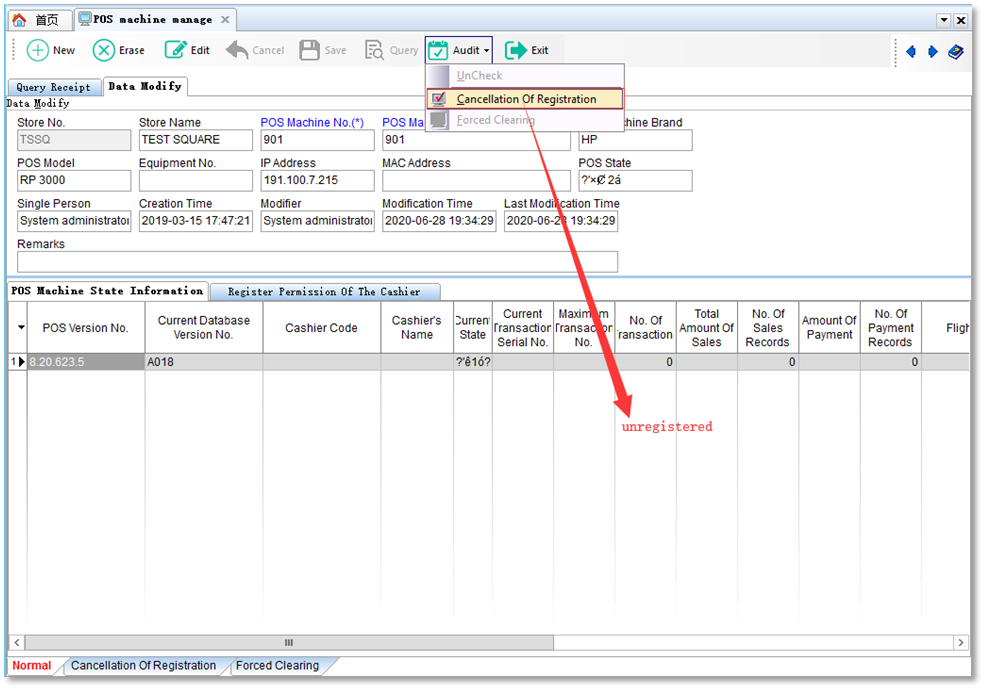The height and width of the screenshot is (690, 985).
Task: Open Register Permission Of The Cashier tab
Action: pos(324,292)
